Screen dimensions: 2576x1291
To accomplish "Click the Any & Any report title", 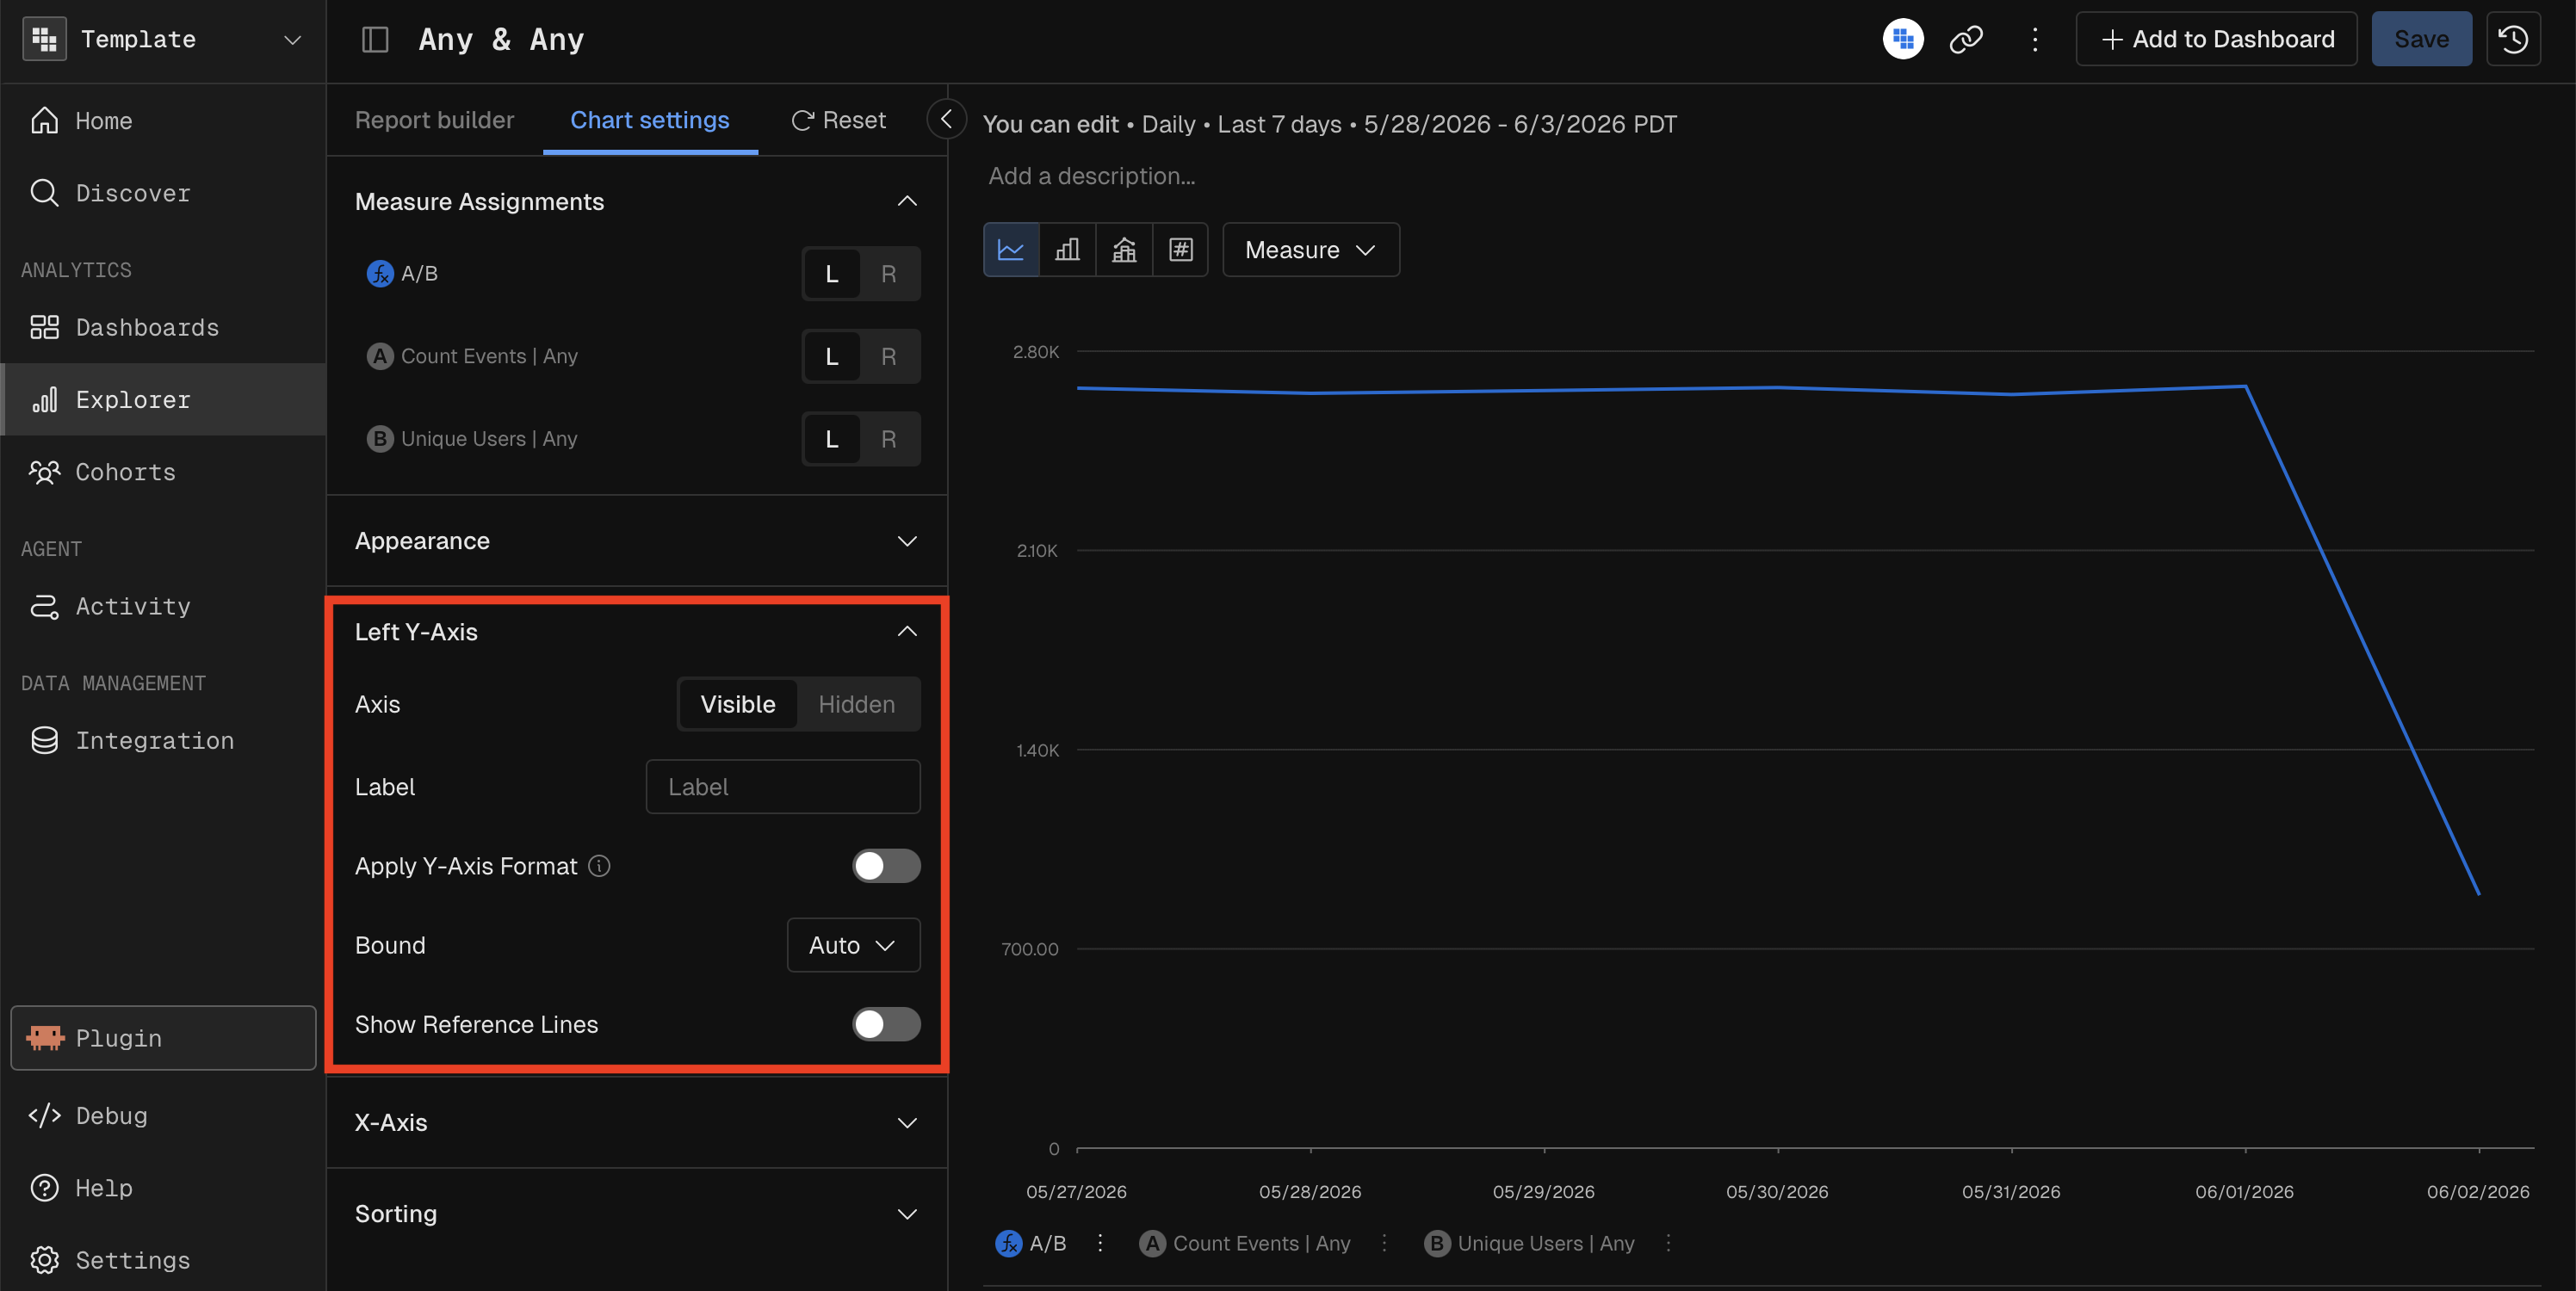I will click(x=502, y=39).
